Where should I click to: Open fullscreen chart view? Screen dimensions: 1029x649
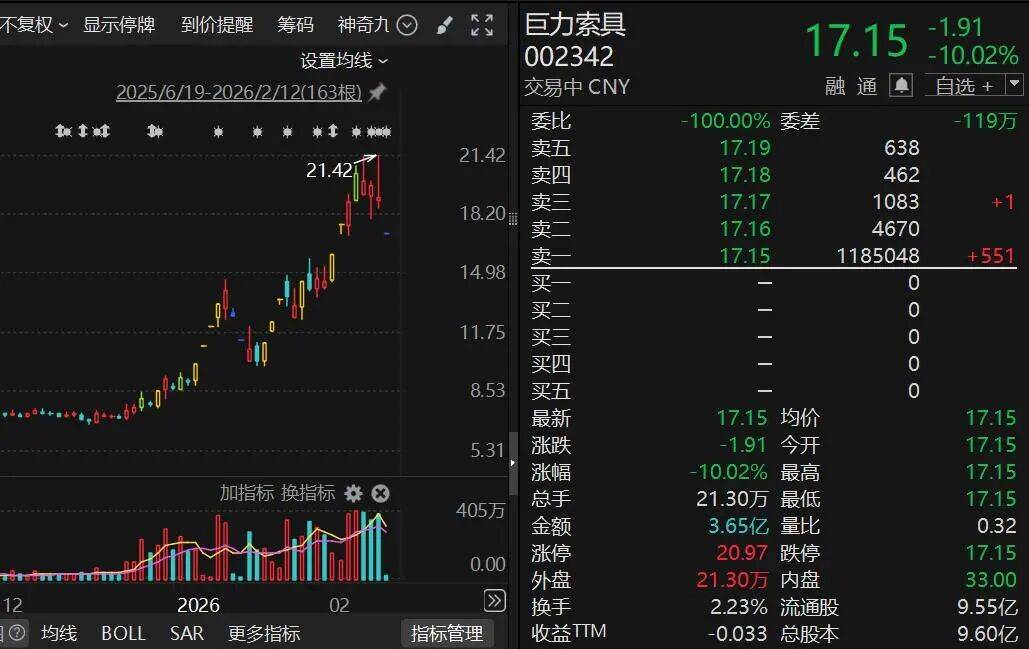(x=482, y=25)
